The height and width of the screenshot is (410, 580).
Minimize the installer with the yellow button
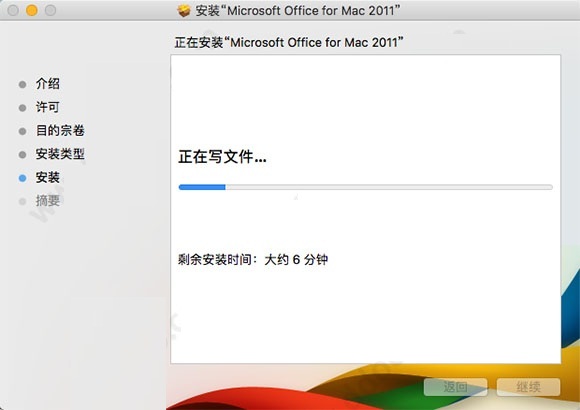point(32,10)
